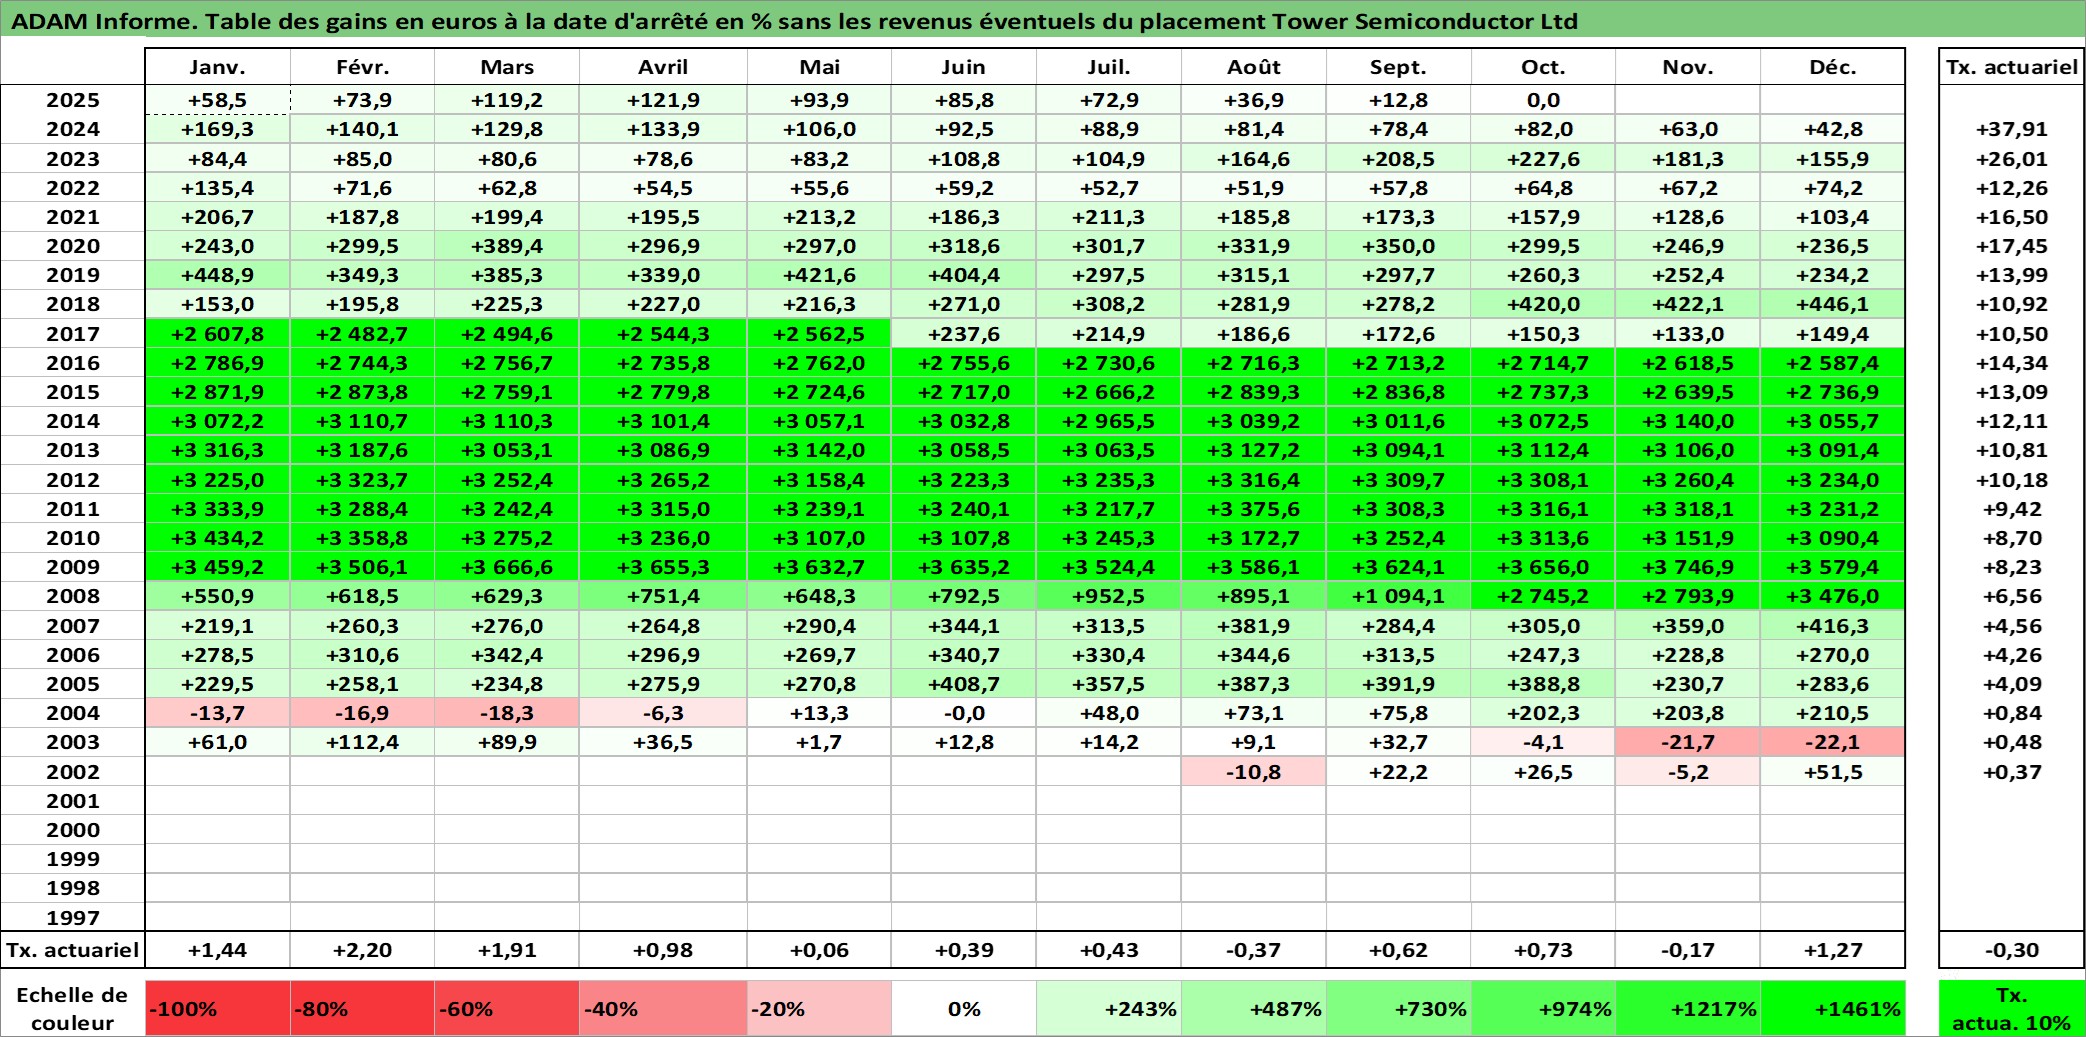Click the +1 094,1 cell in 2008

coord(1398,596)
